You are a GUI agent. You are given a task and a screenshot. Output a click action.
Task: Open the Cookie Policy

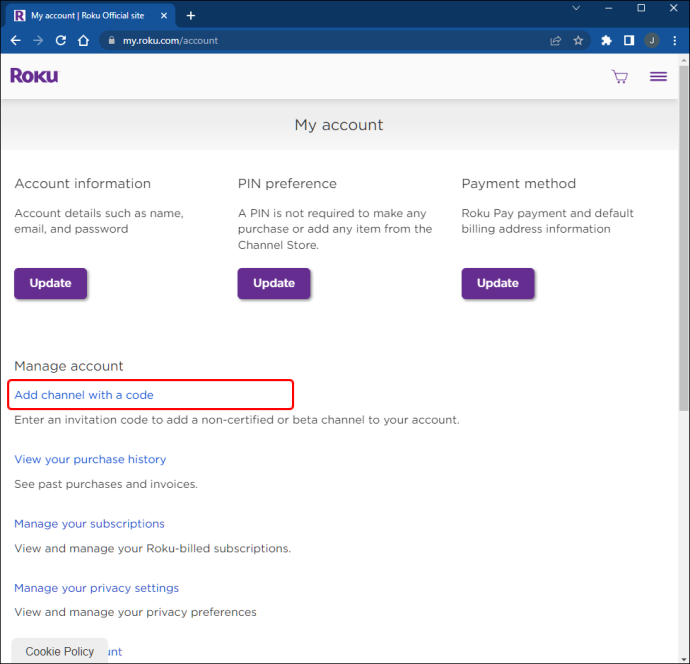point(59,651)
